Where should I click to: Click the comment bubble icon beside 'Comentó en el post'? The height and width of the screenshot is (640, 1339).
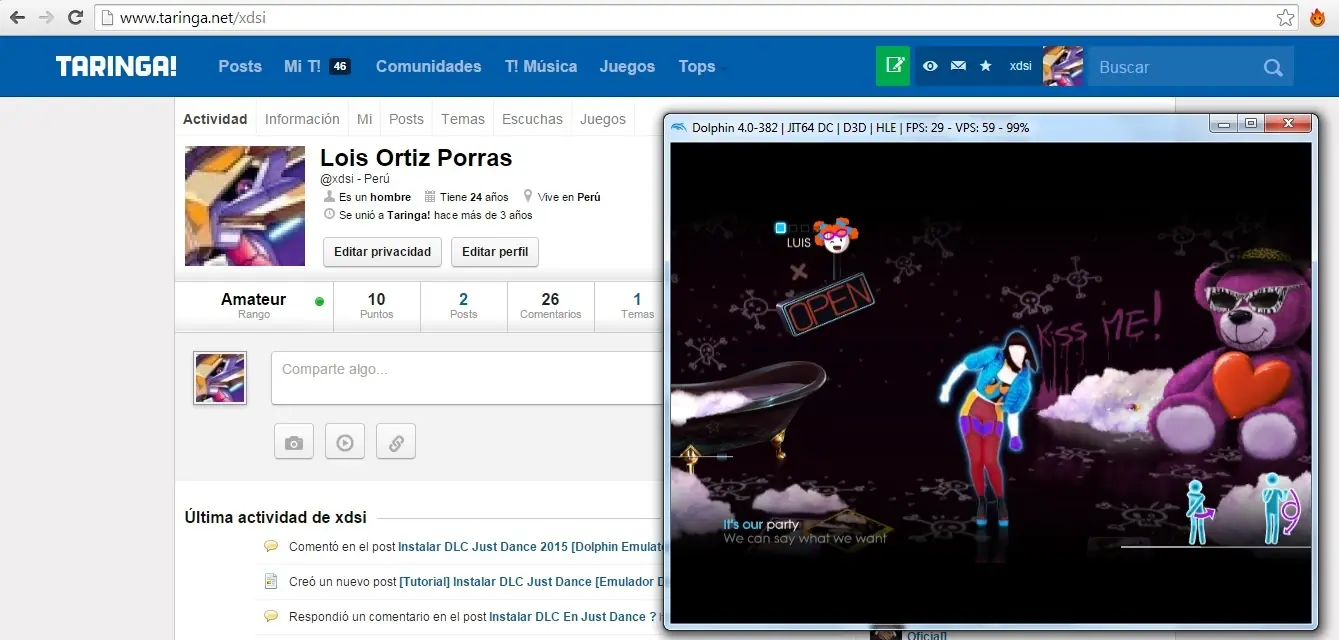point(270,546)
